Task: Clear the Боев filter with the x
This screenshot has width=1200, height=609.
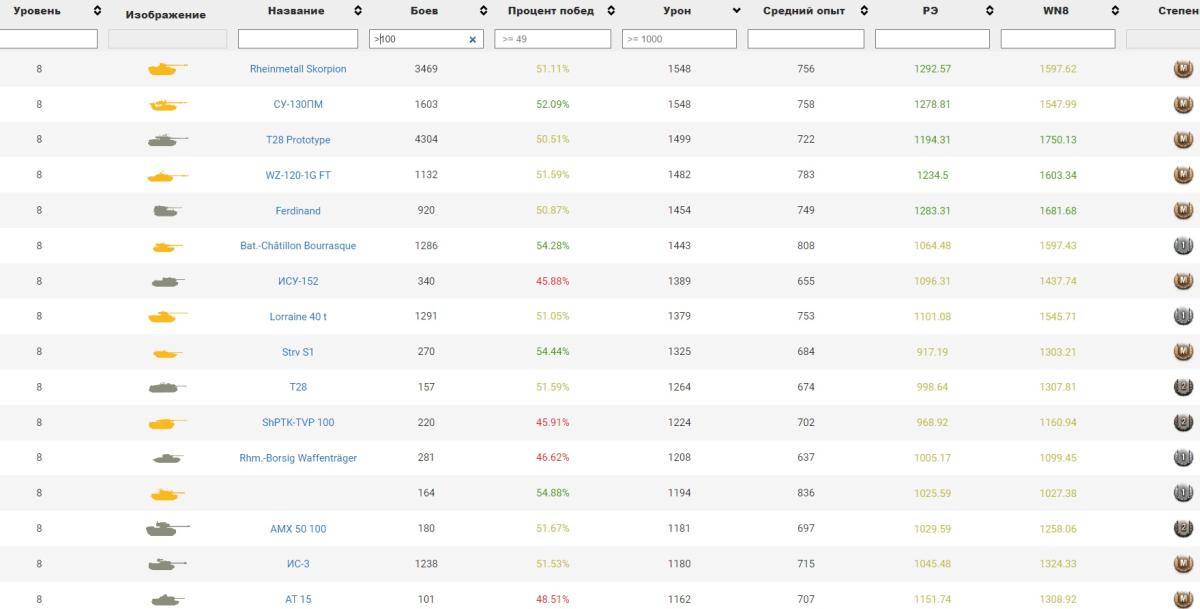Action: tap(473, 40)
